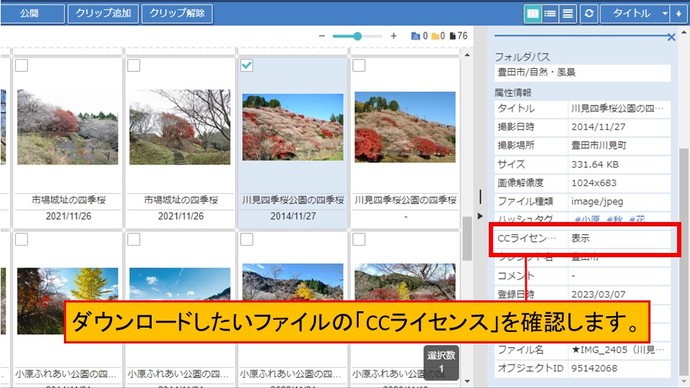Click the オブジェクトID value 95142068
This screenshot has width=690, height=388.
(x=594, y=368)
